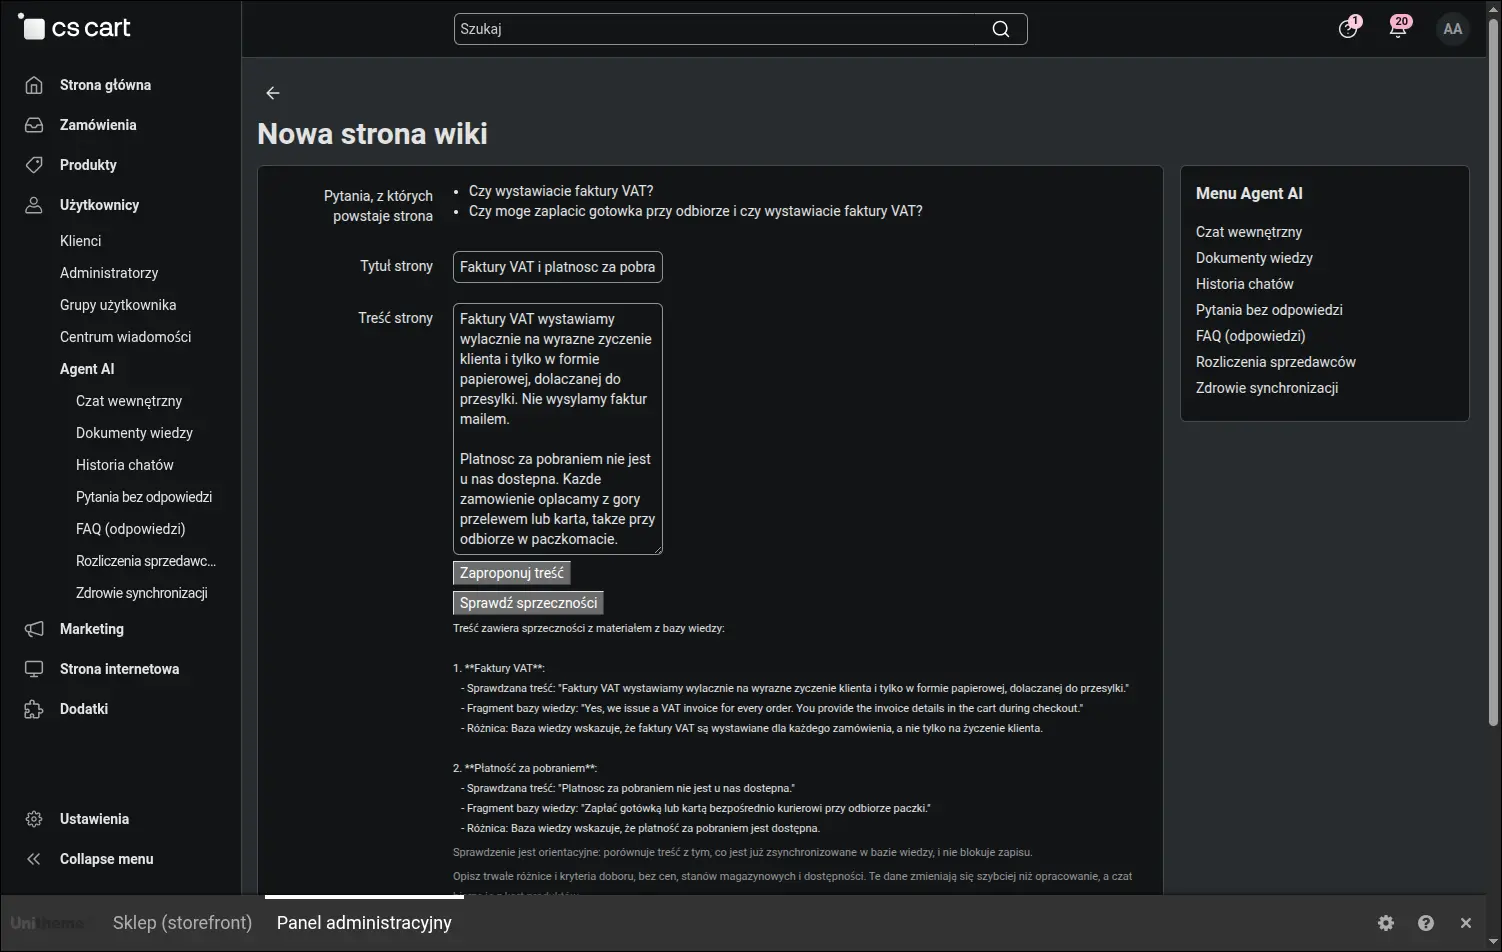Open the clock icon with badge 1

[x=1348, y=28]
